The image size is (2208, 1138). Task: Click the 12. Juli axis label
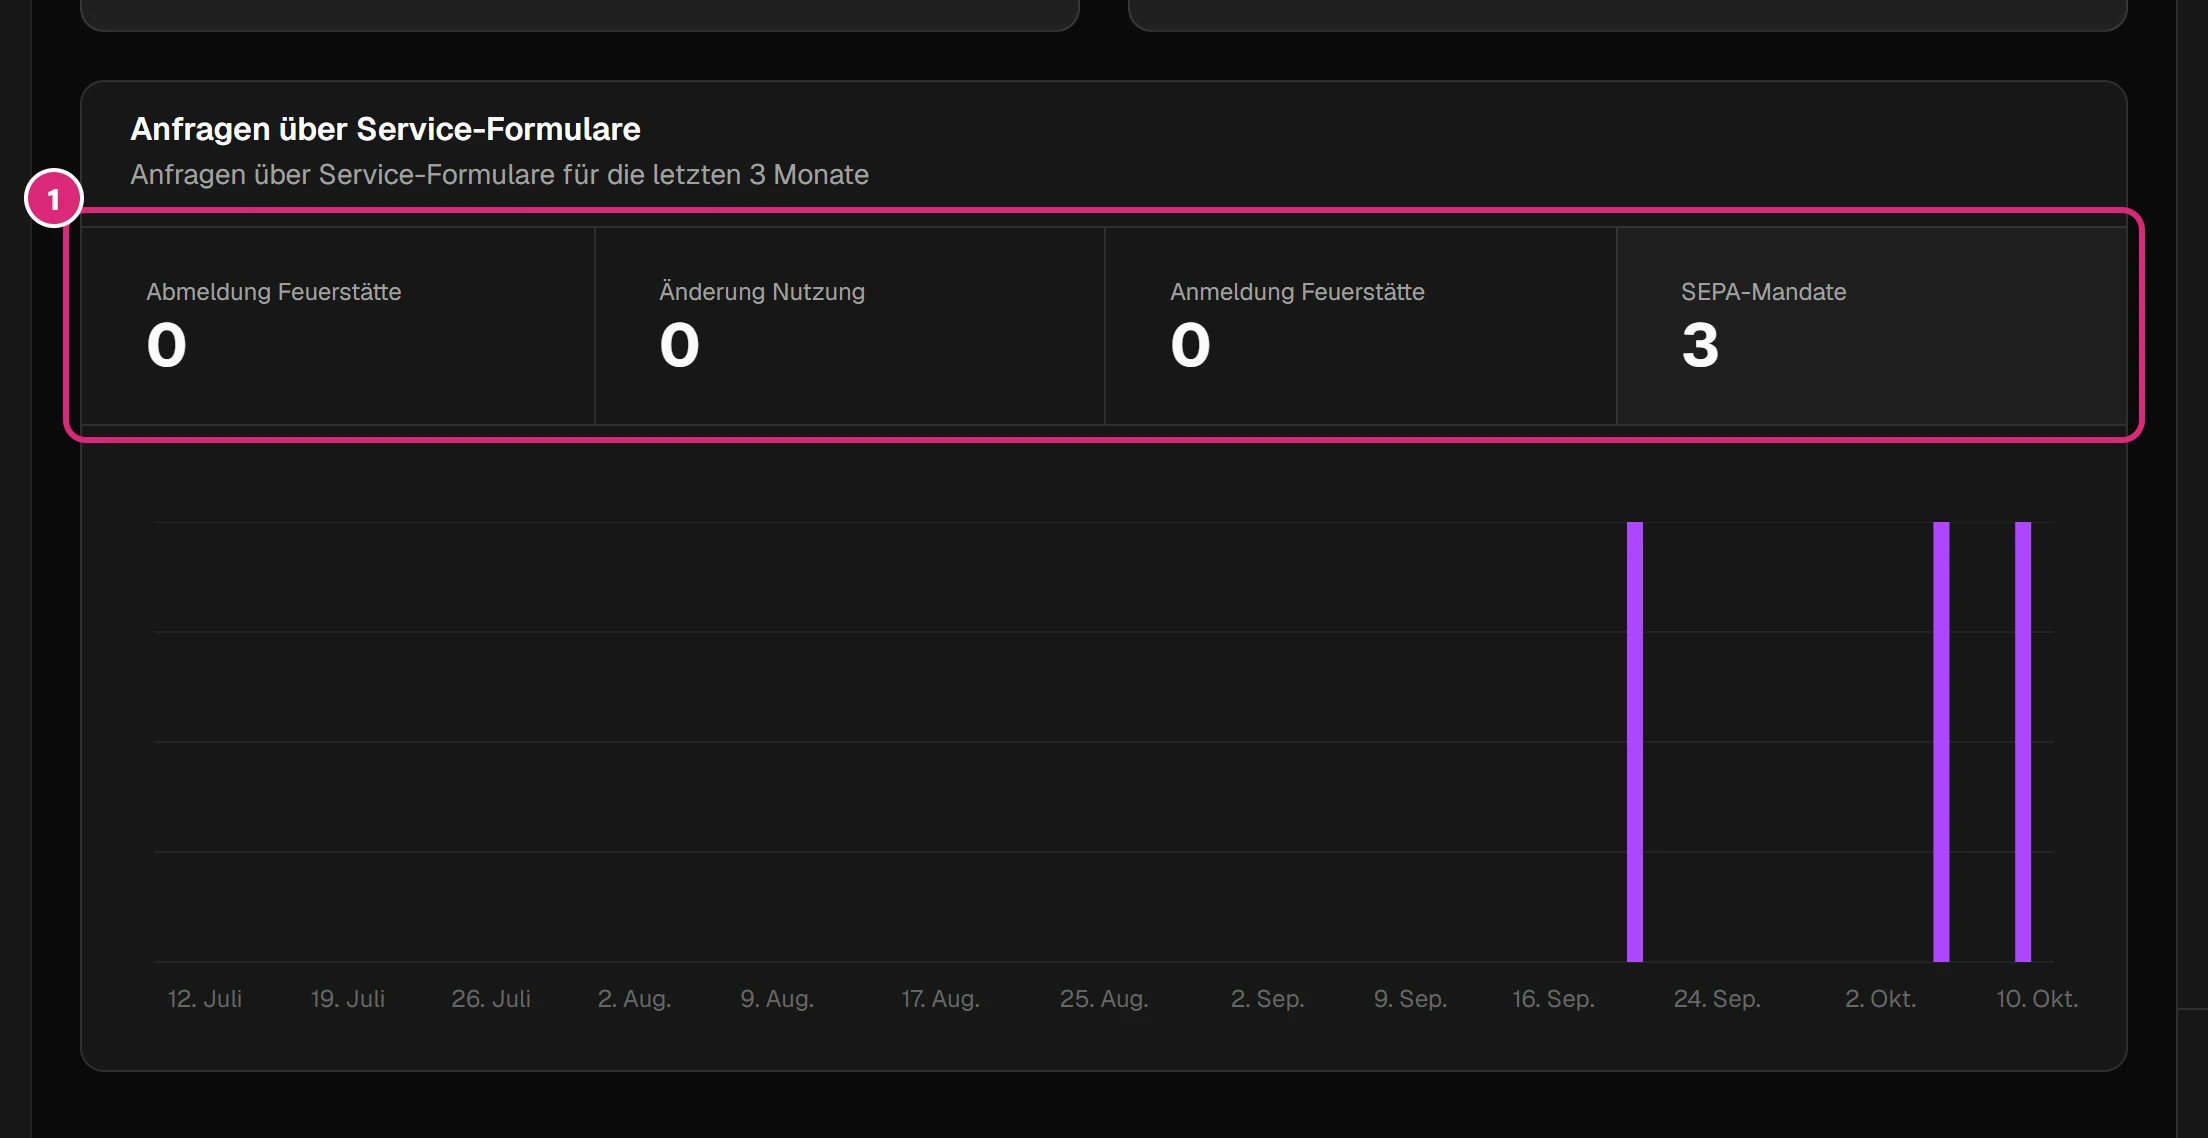point(205,999)
